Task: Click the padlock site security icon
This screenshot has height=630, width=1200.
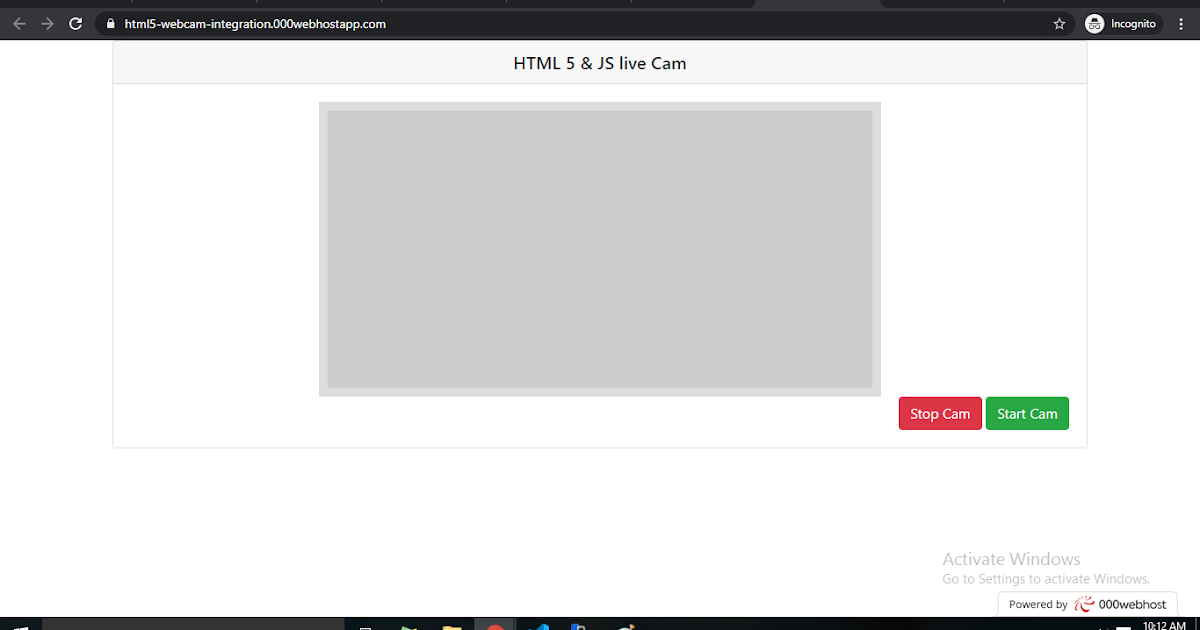Action: [108, 23]
